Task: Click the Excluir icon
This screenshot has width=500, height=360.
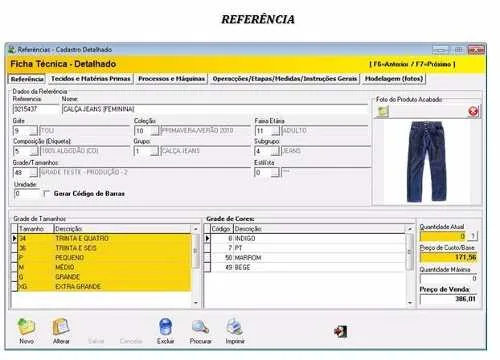Action: coord(165,327)
